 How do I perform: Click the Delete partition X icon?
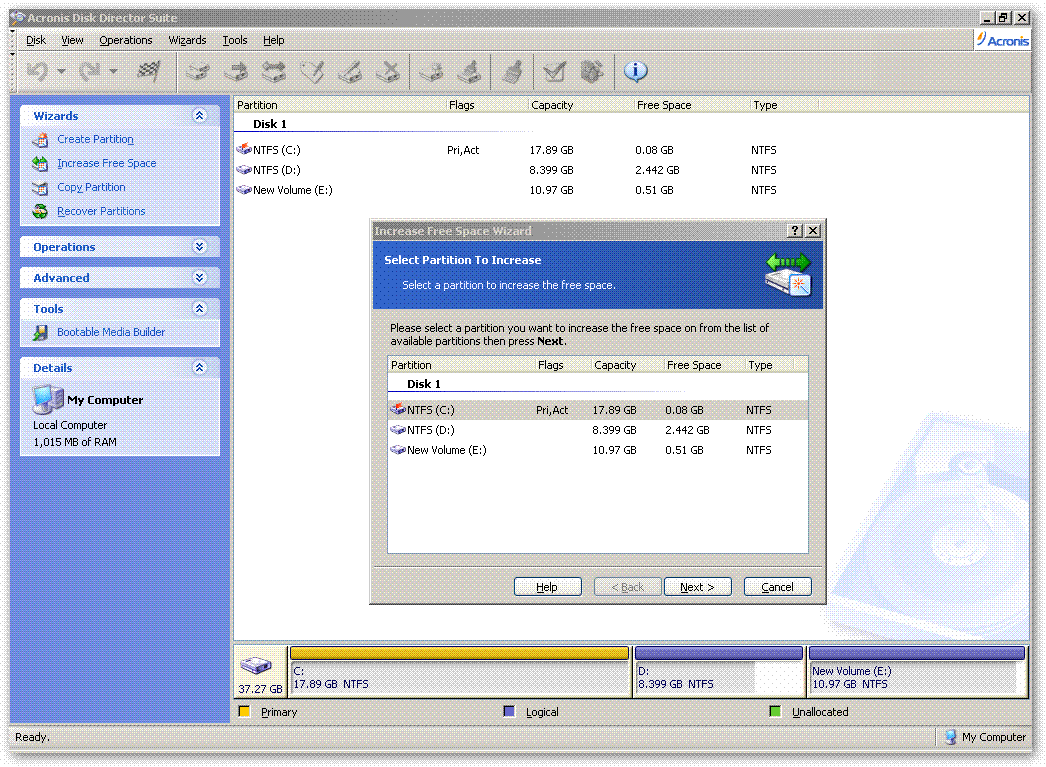tap(388, 71)
